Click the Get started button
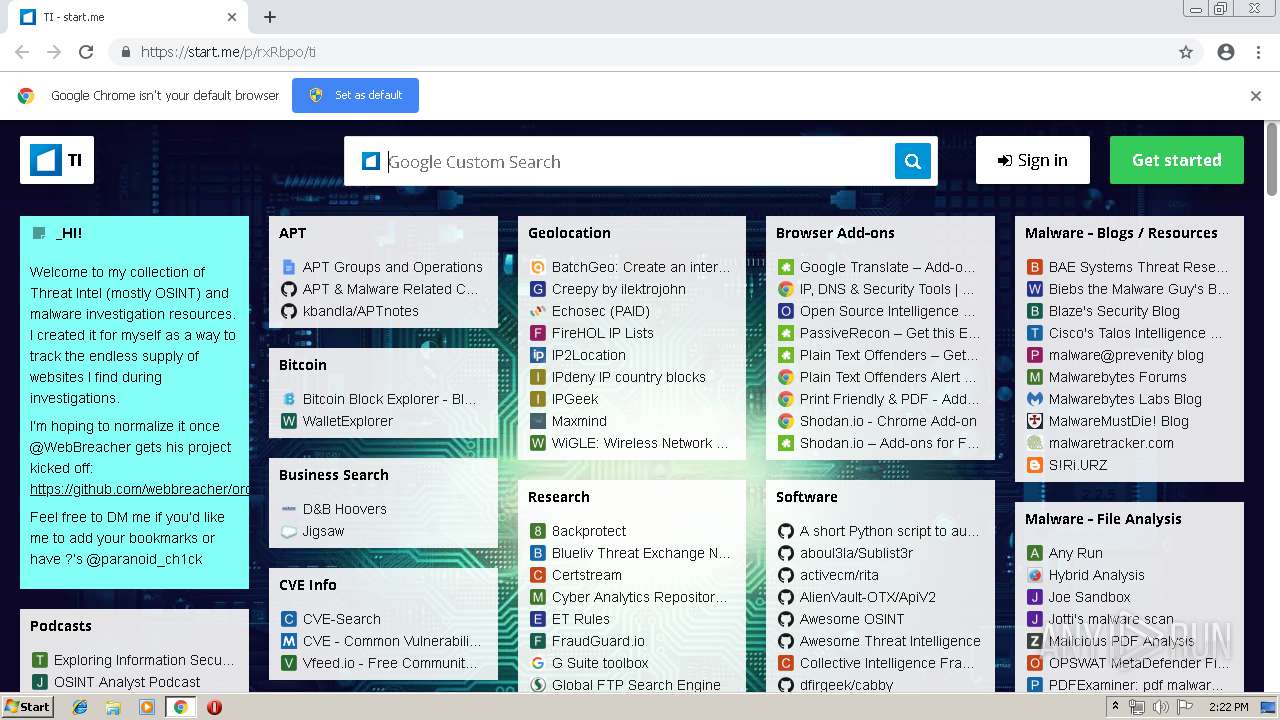The height and width of the screenshot is (720, 1280). (1176, 160)
